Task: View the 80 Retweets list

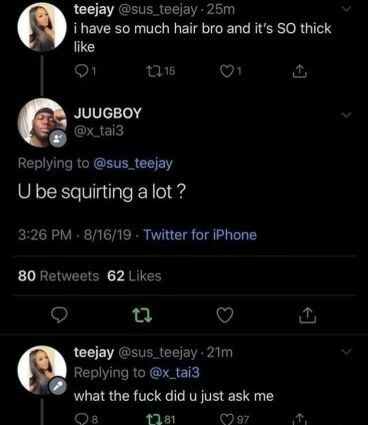Action: pos(58,276)
